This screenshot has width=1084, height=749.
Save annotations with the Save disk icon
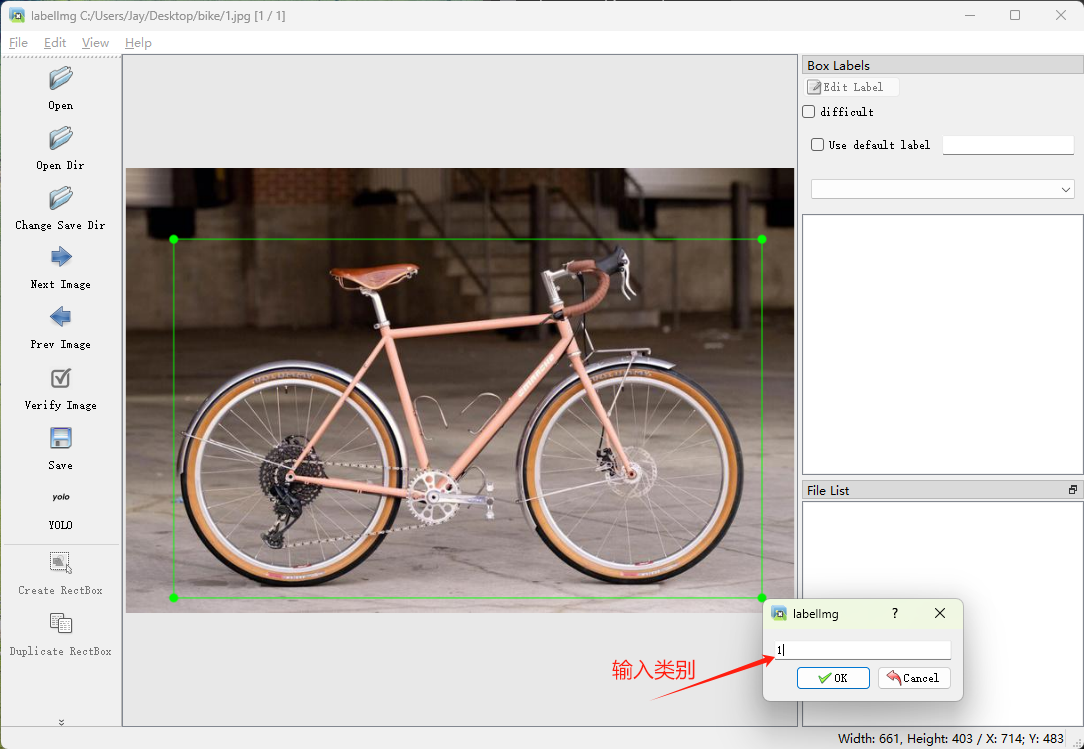pyautogui.click(x=61, y=438)
